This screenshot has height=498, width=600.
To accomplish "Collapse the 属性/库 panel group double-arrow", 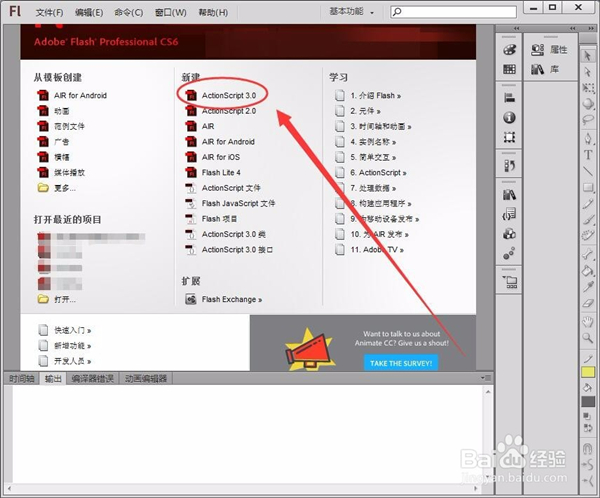I will 572,29.
